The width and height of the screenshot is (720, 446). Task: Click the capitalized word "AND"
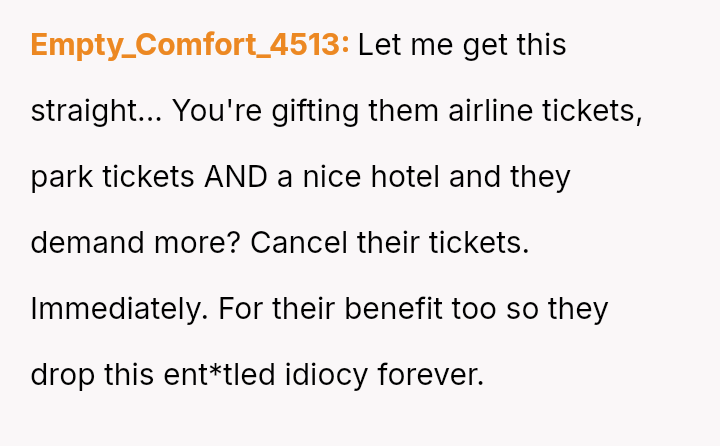(236, 177)
